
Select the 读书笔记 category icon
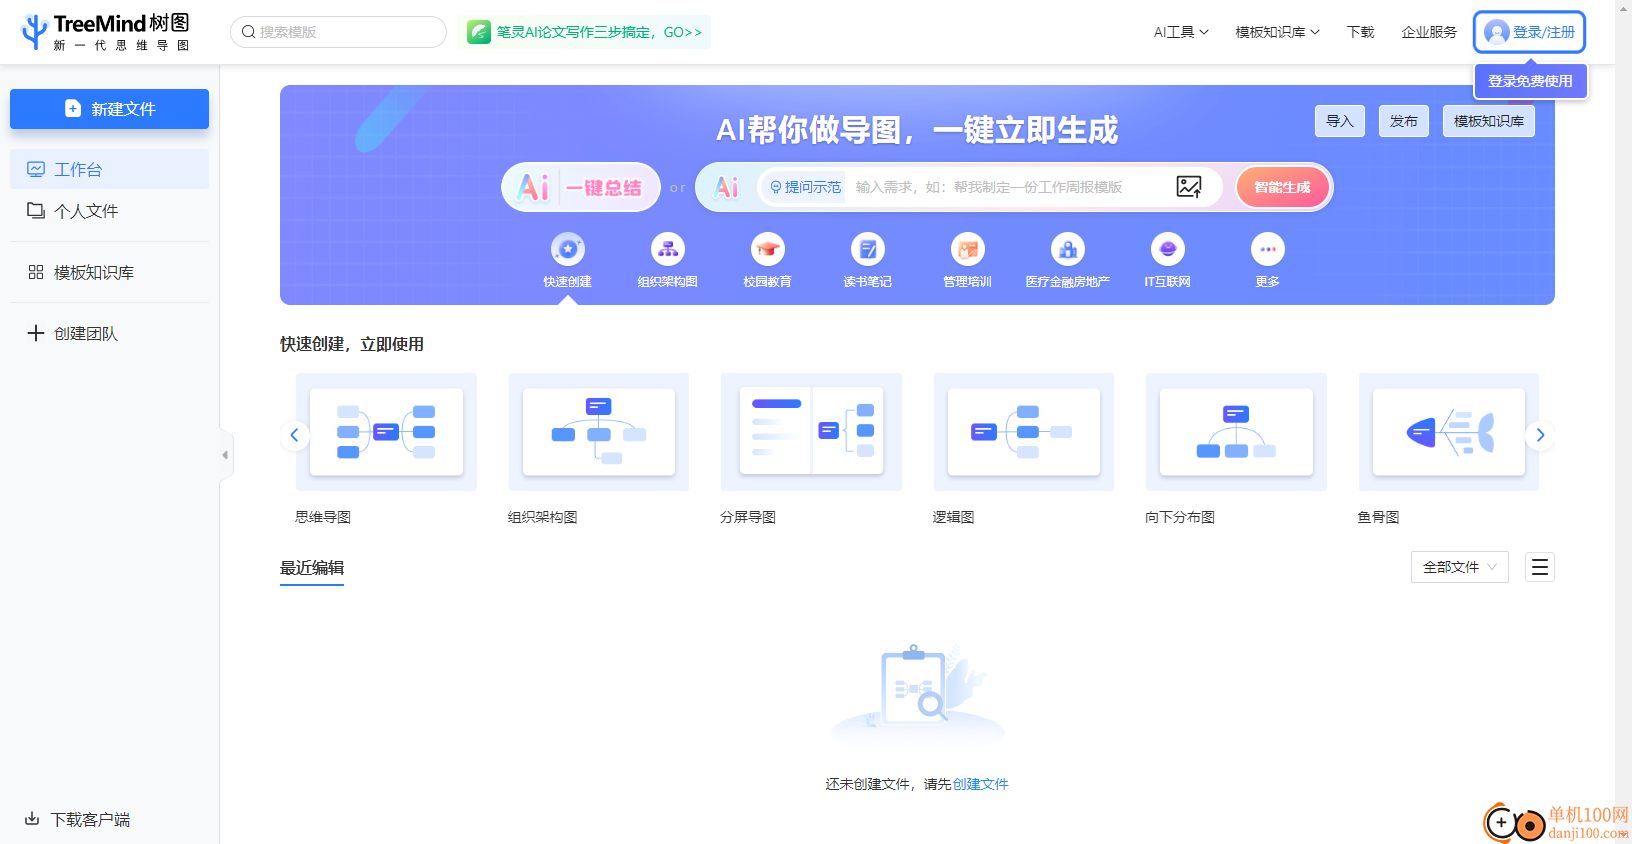(x=868, y=249)
